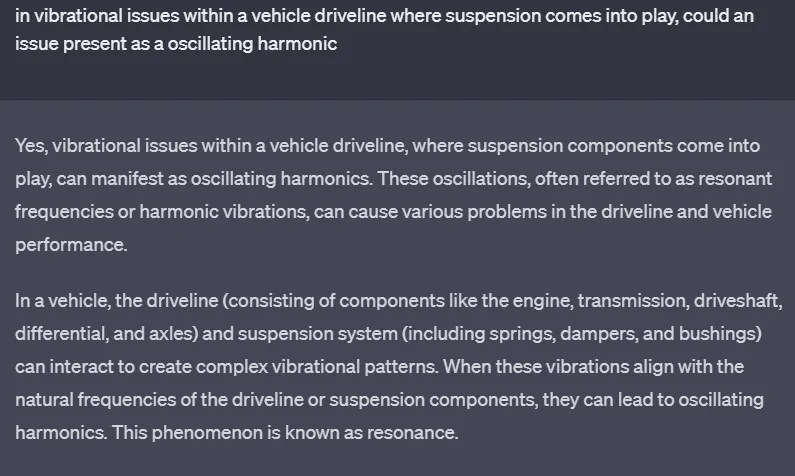Viewport: 795px width, 476px height.
Task: Click the word "differential" in second paragraph
Action: tap(56, 333)
